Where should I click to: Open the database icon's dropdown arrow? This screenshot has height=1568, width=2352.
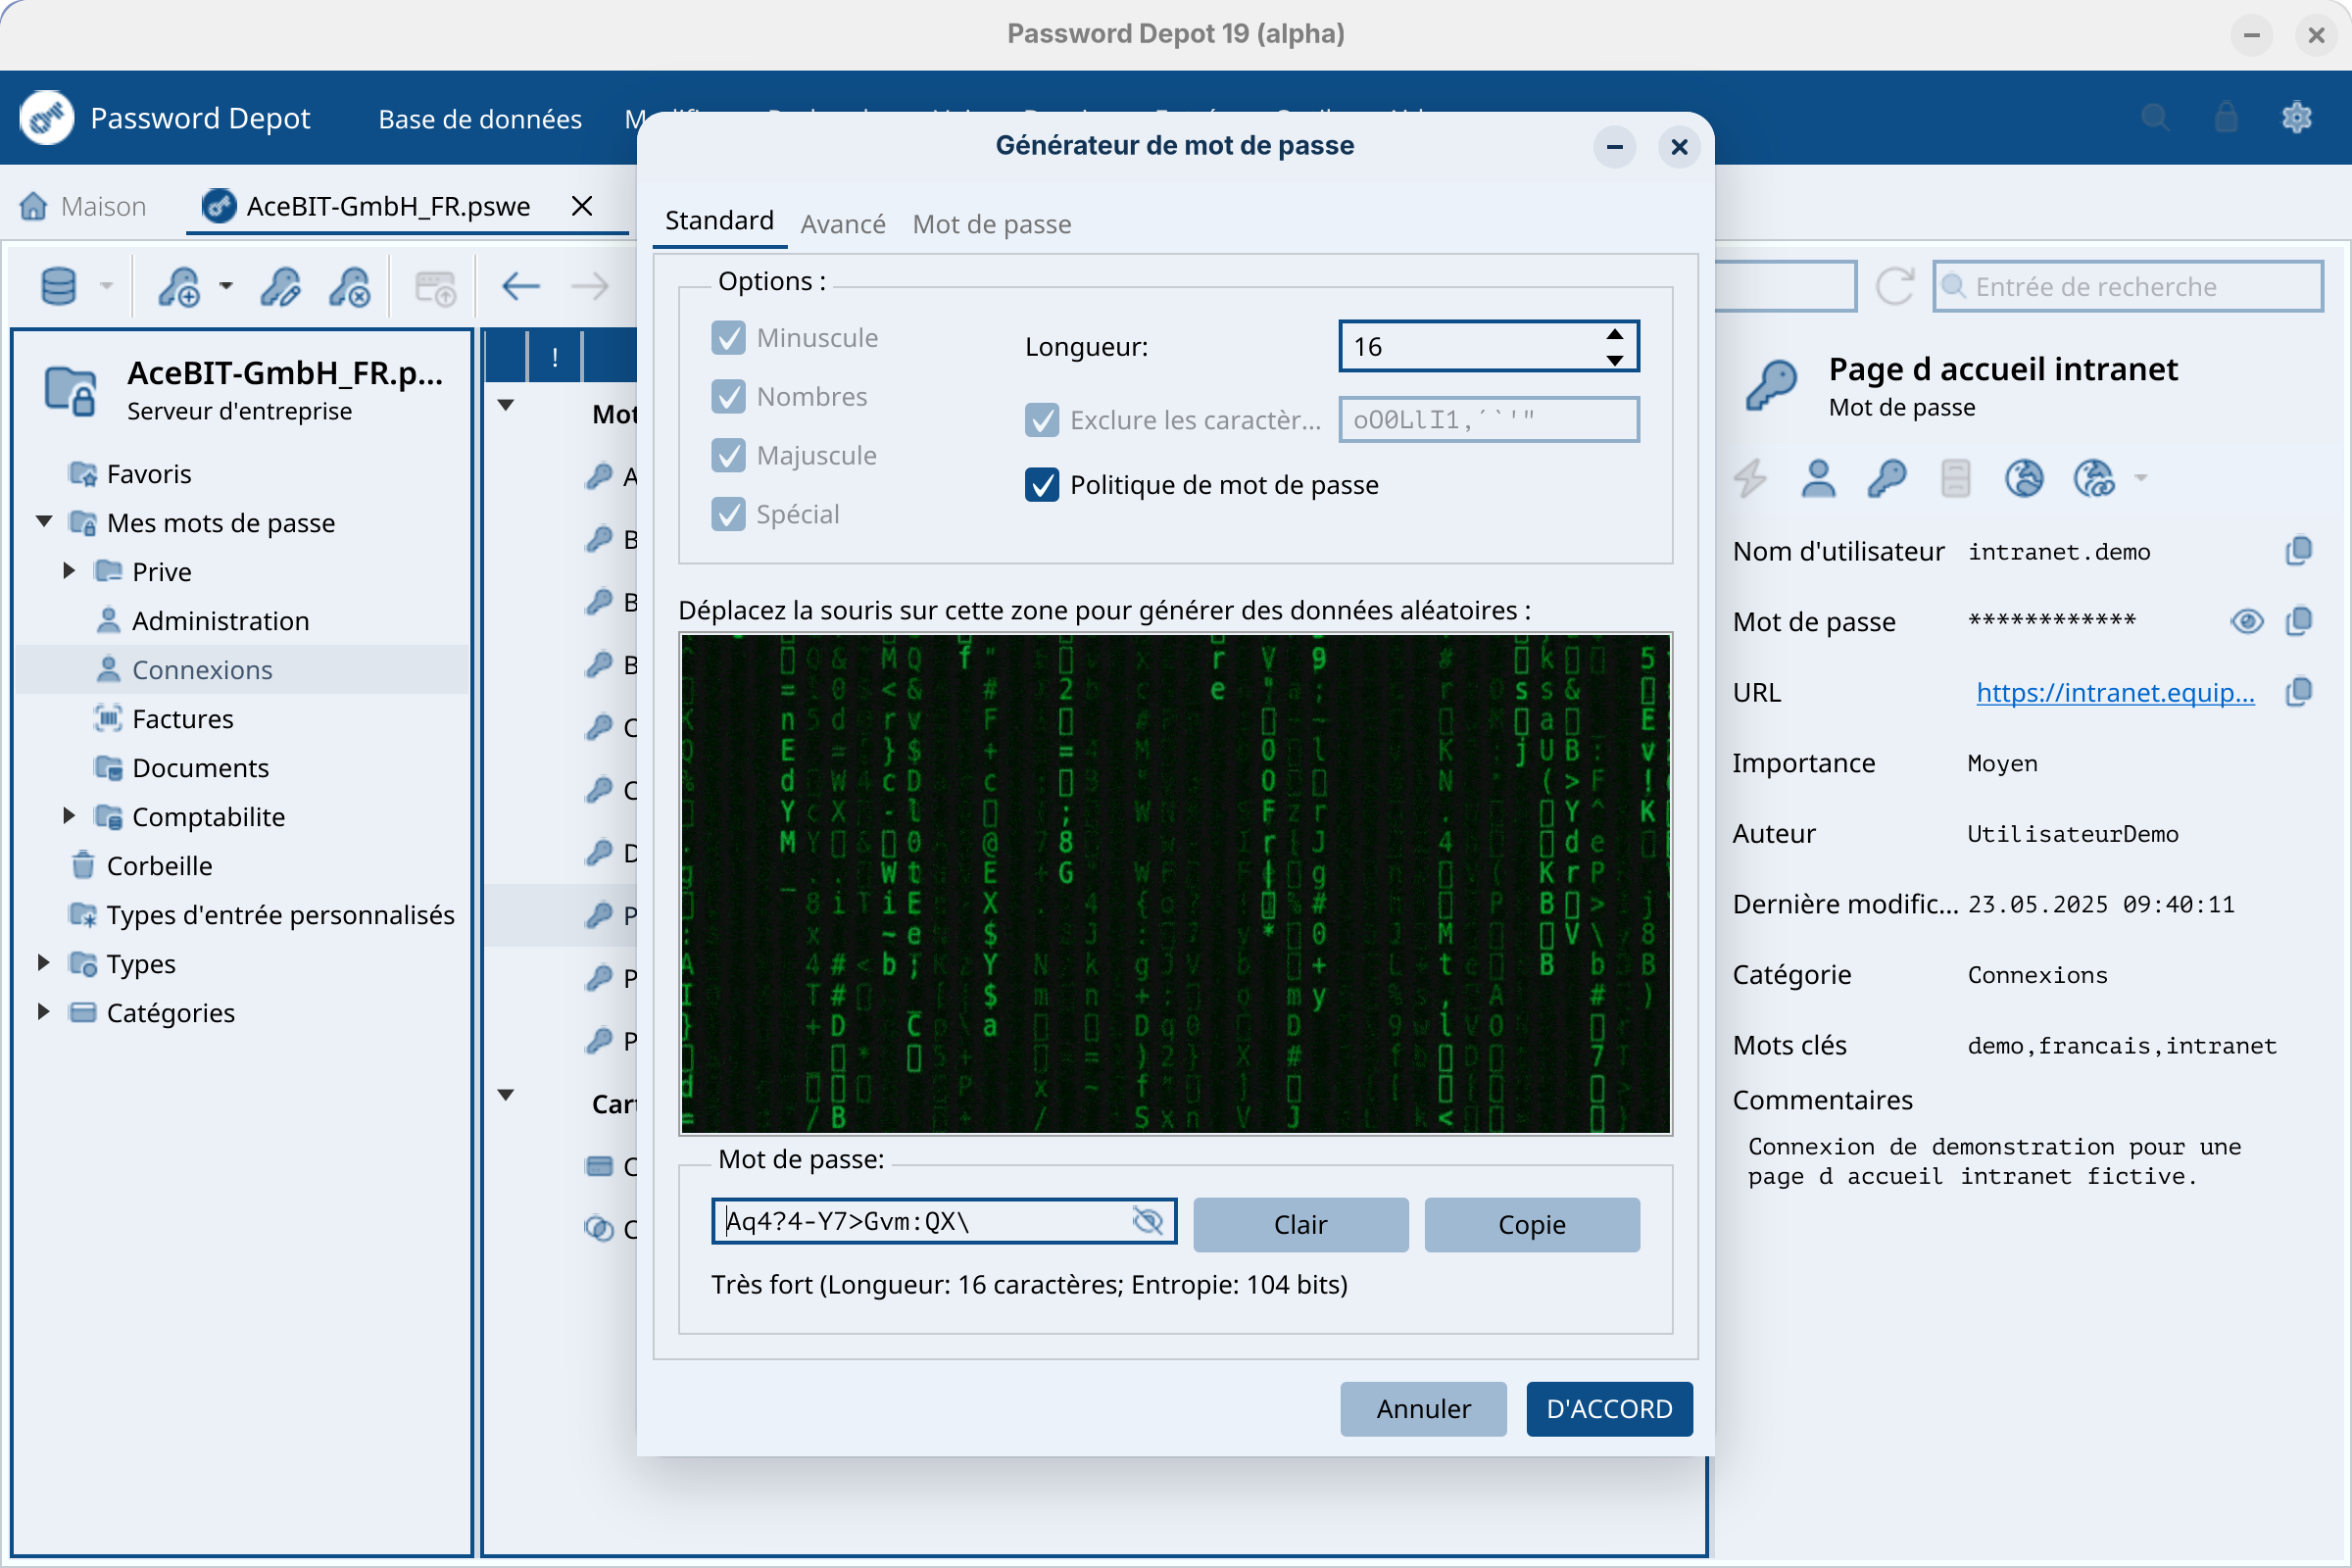106,287
